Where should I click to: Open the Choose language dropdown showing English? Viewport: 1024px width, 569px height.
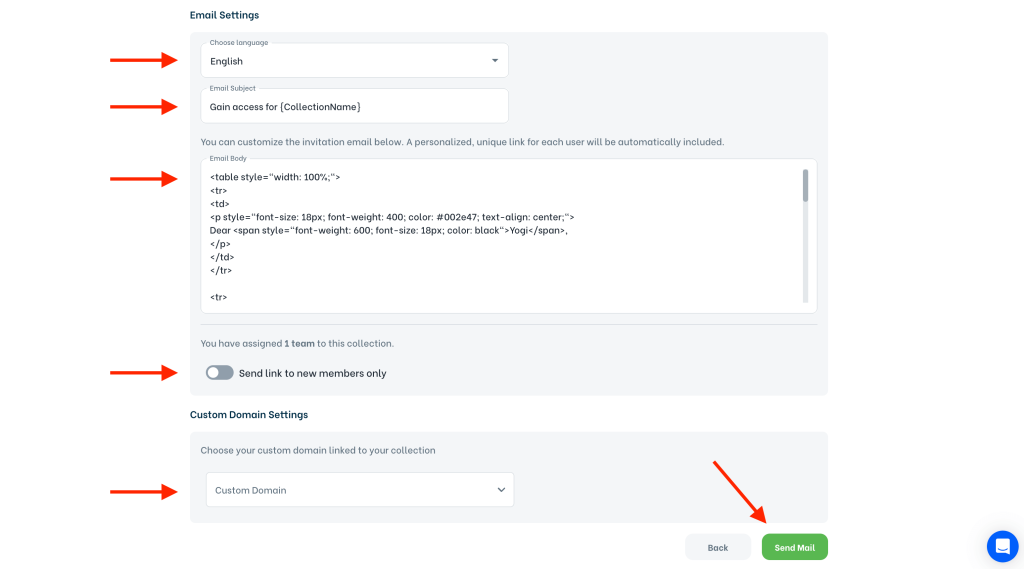pyautogui.click(x=354, y=61)
